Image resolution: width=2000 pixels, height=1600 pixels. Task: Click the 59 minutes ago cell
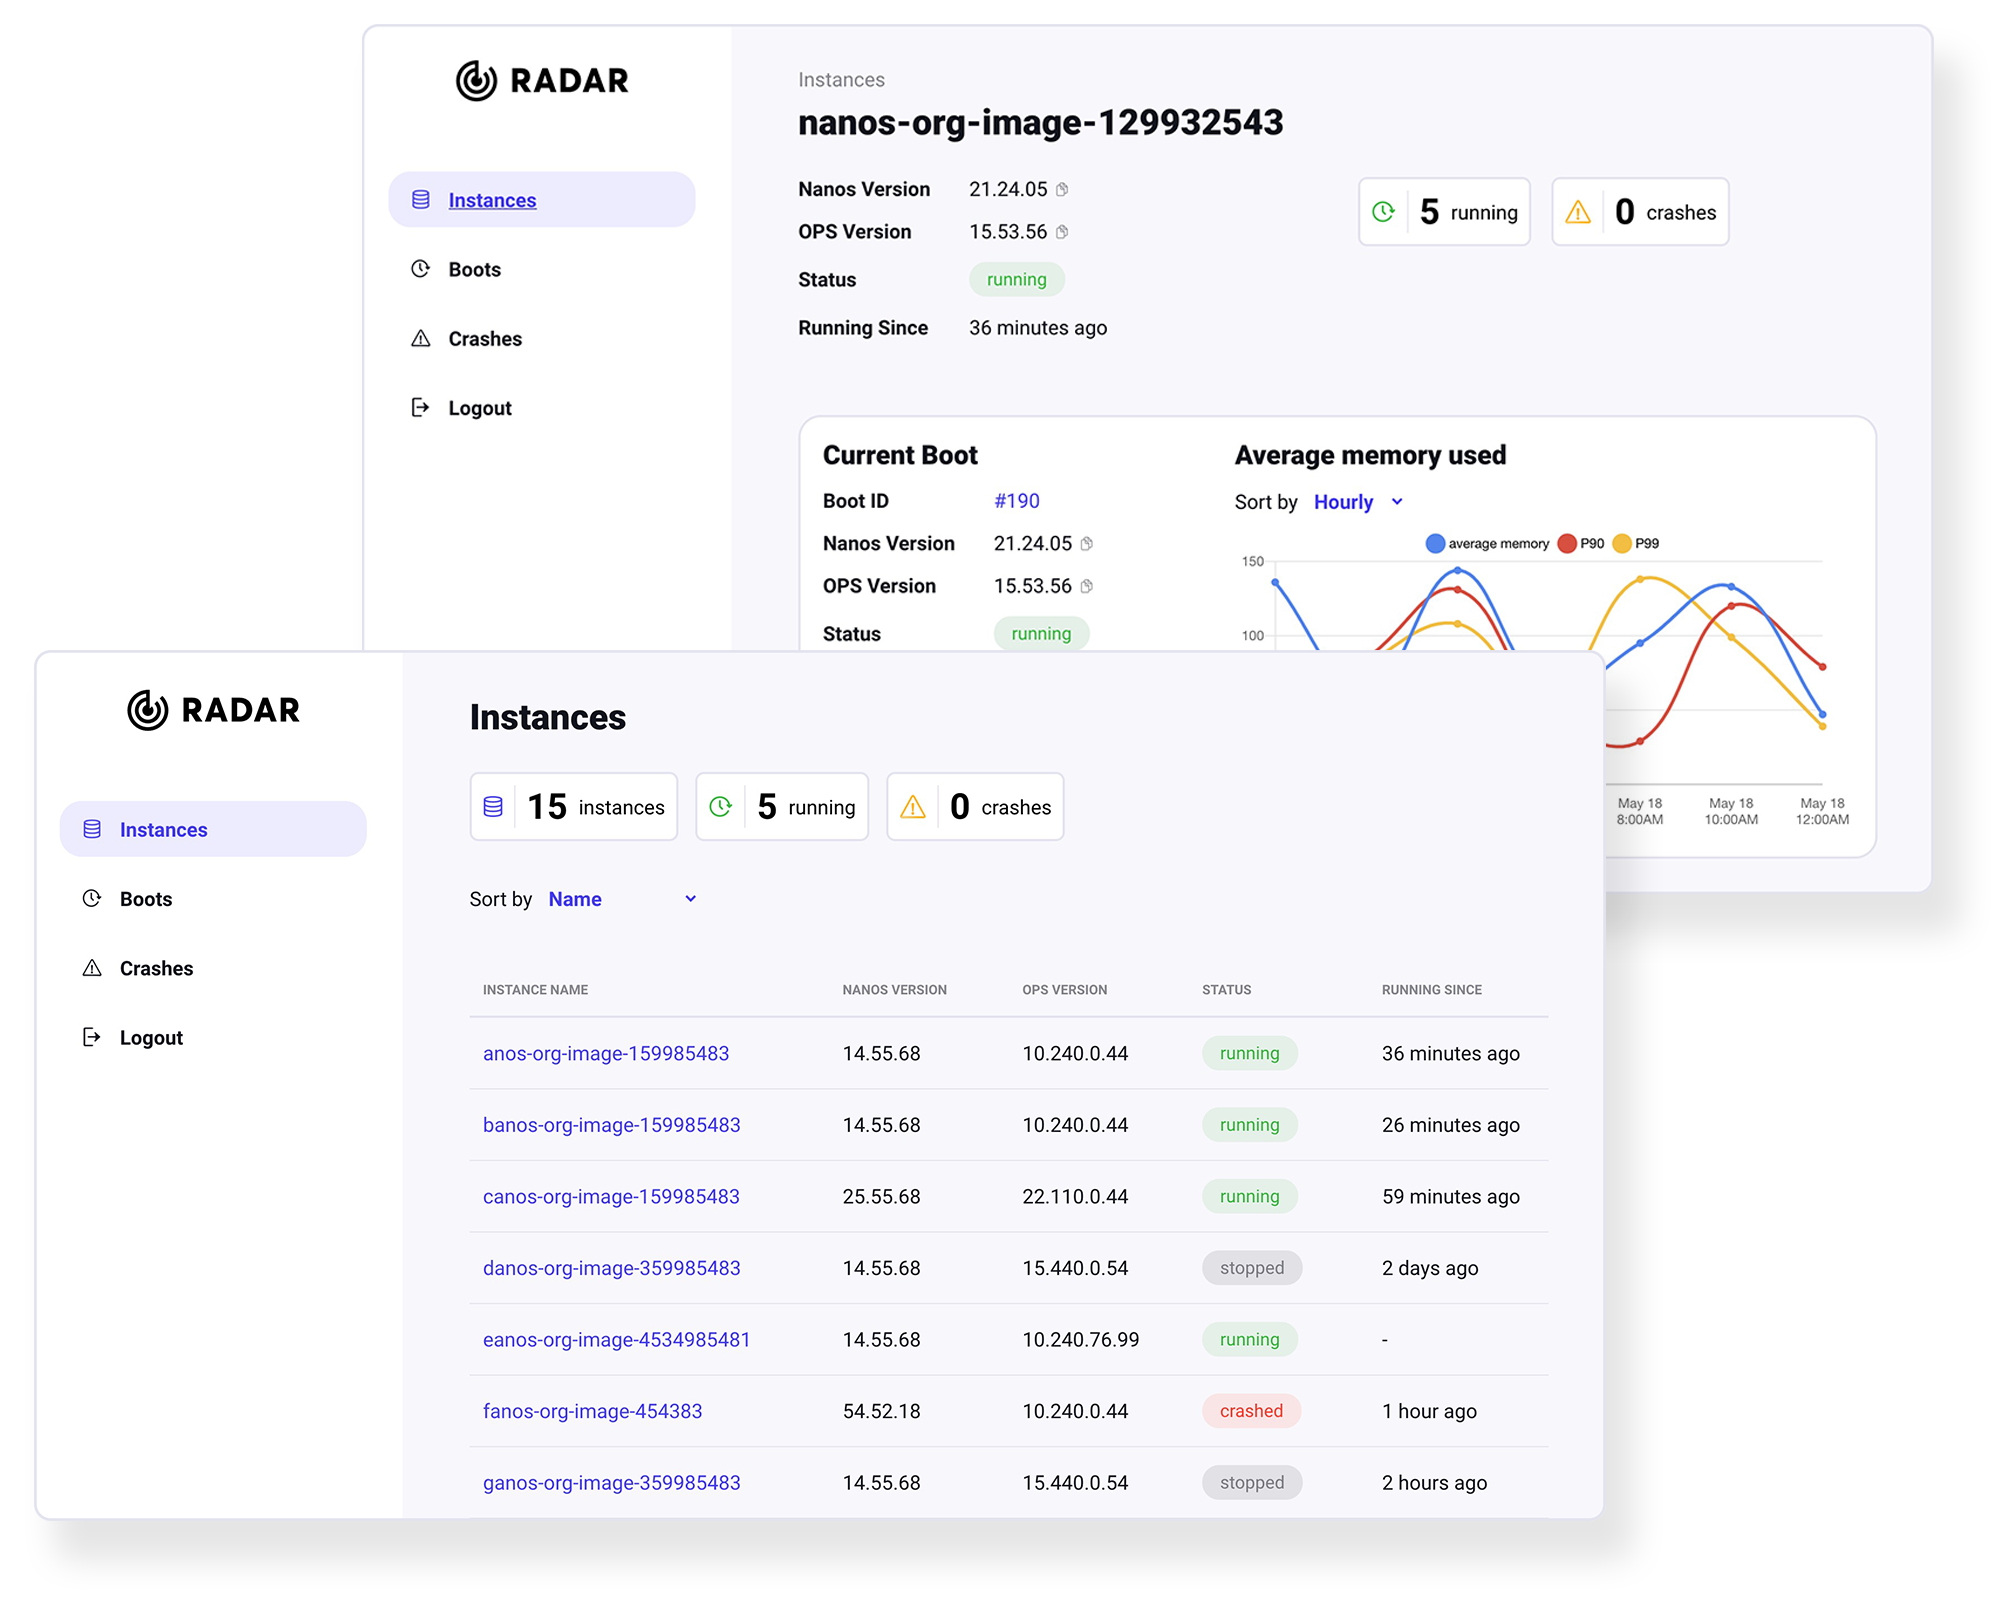point(1450,1197)
